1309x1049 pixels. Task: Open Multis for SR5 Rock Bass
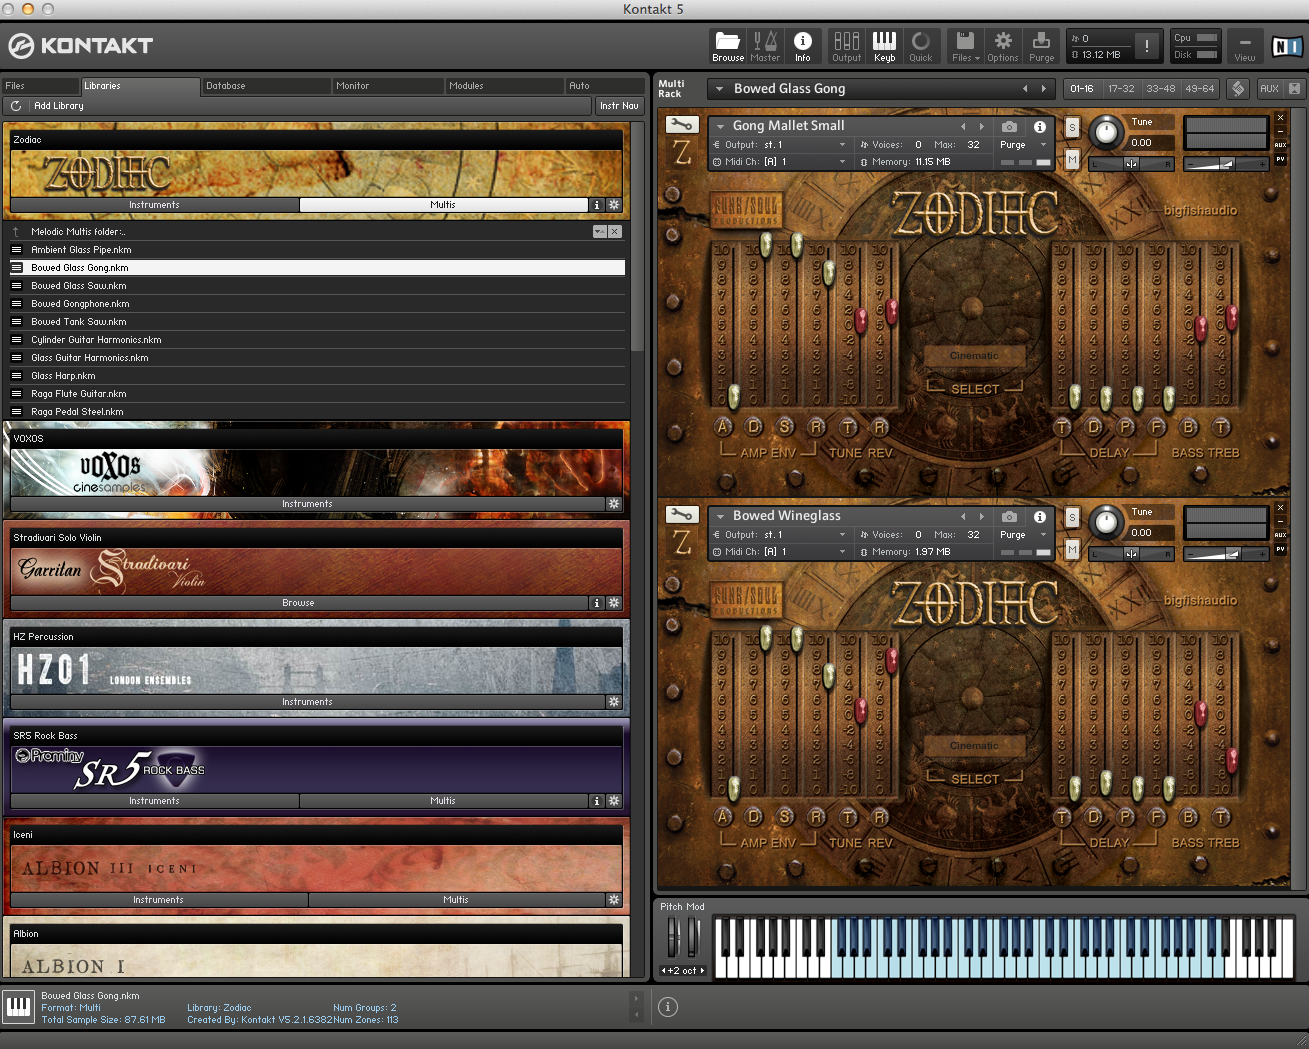(443, 801)
